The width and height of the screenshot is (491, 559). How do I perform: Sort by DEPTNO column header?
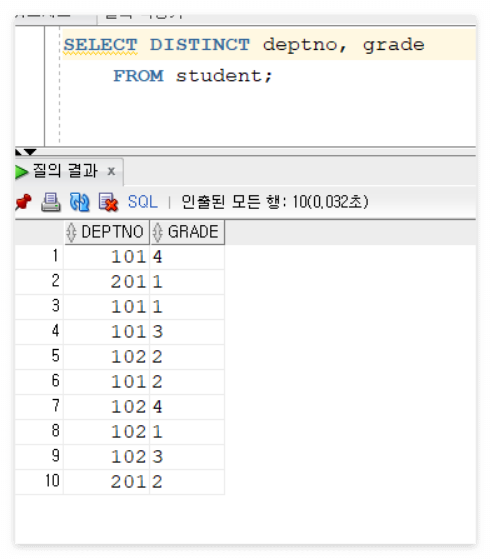(107, 232)
